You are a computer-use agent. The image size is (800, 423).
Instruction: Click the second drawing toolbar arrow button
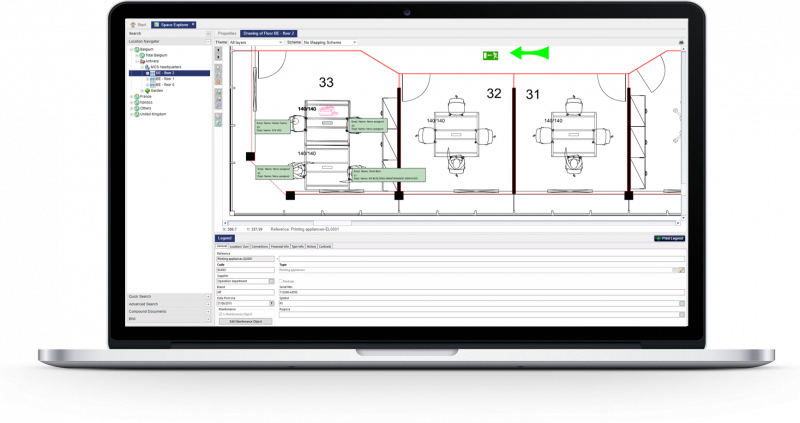coord(218,57)
